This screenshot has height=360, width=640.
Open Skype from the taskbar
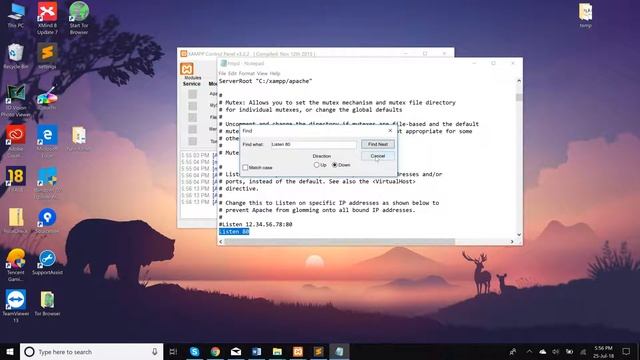[195, 351]
